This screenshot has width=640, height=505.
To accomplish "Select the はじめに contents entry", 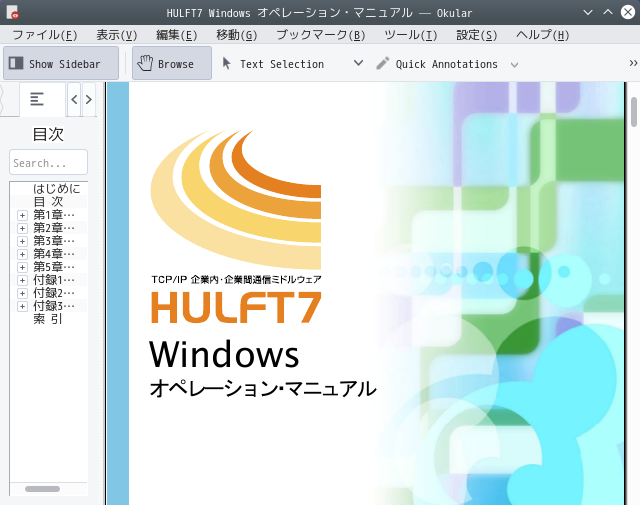I will coord(57,189).
